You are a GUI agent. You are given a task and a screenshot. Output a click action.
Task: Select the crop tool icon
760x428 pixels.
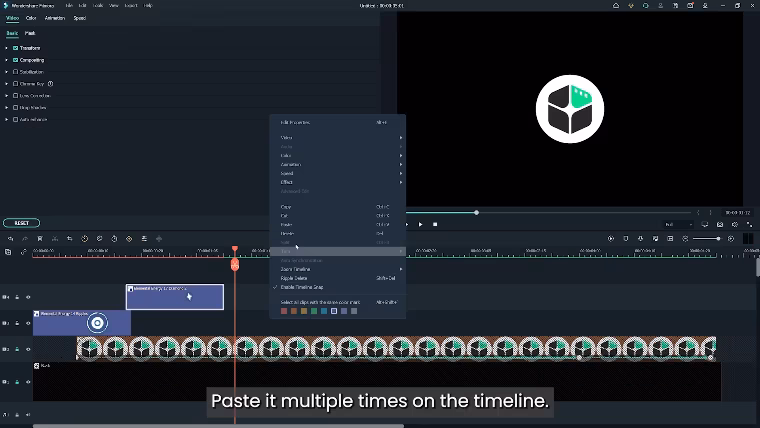[69, 238]
